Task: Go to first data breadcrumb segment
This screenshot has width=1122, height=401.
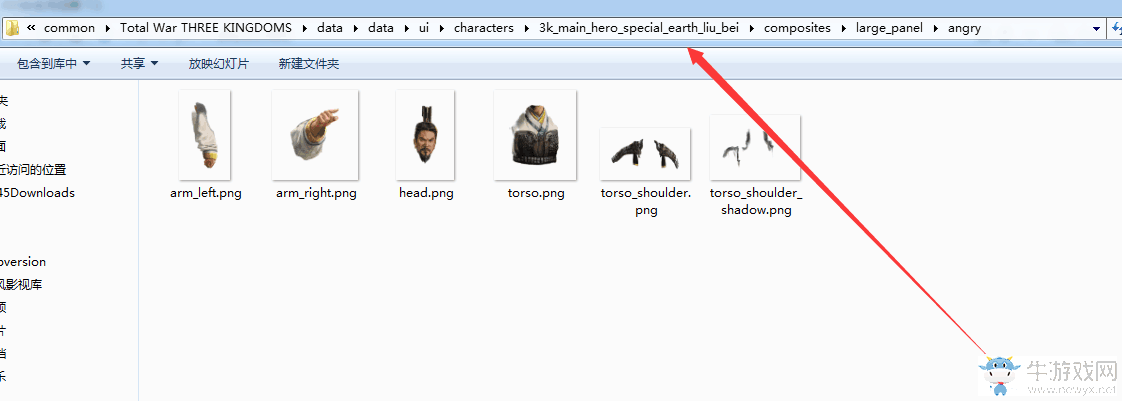Action: [330, 29]
